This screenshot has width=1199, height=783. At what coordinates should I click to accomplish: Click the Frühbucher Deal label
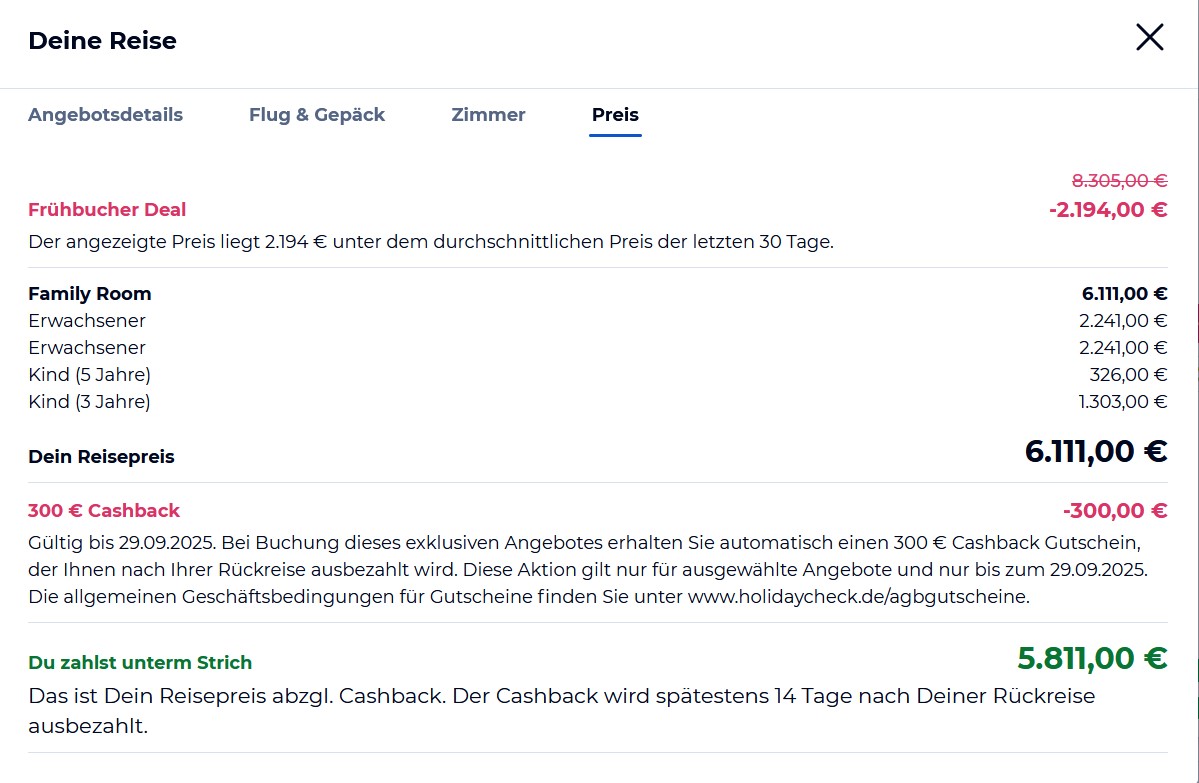click(107, 210)
